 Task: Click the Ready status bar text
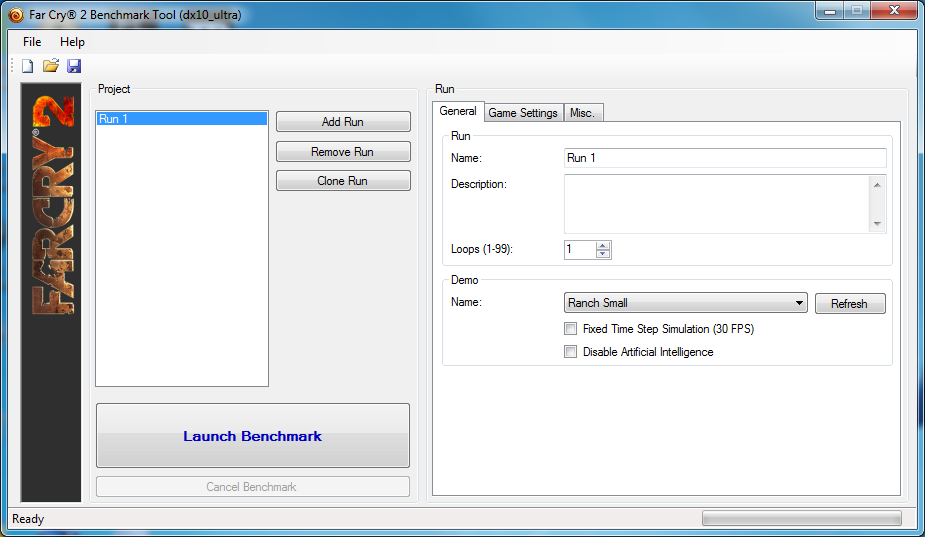(x=28, y=519)
